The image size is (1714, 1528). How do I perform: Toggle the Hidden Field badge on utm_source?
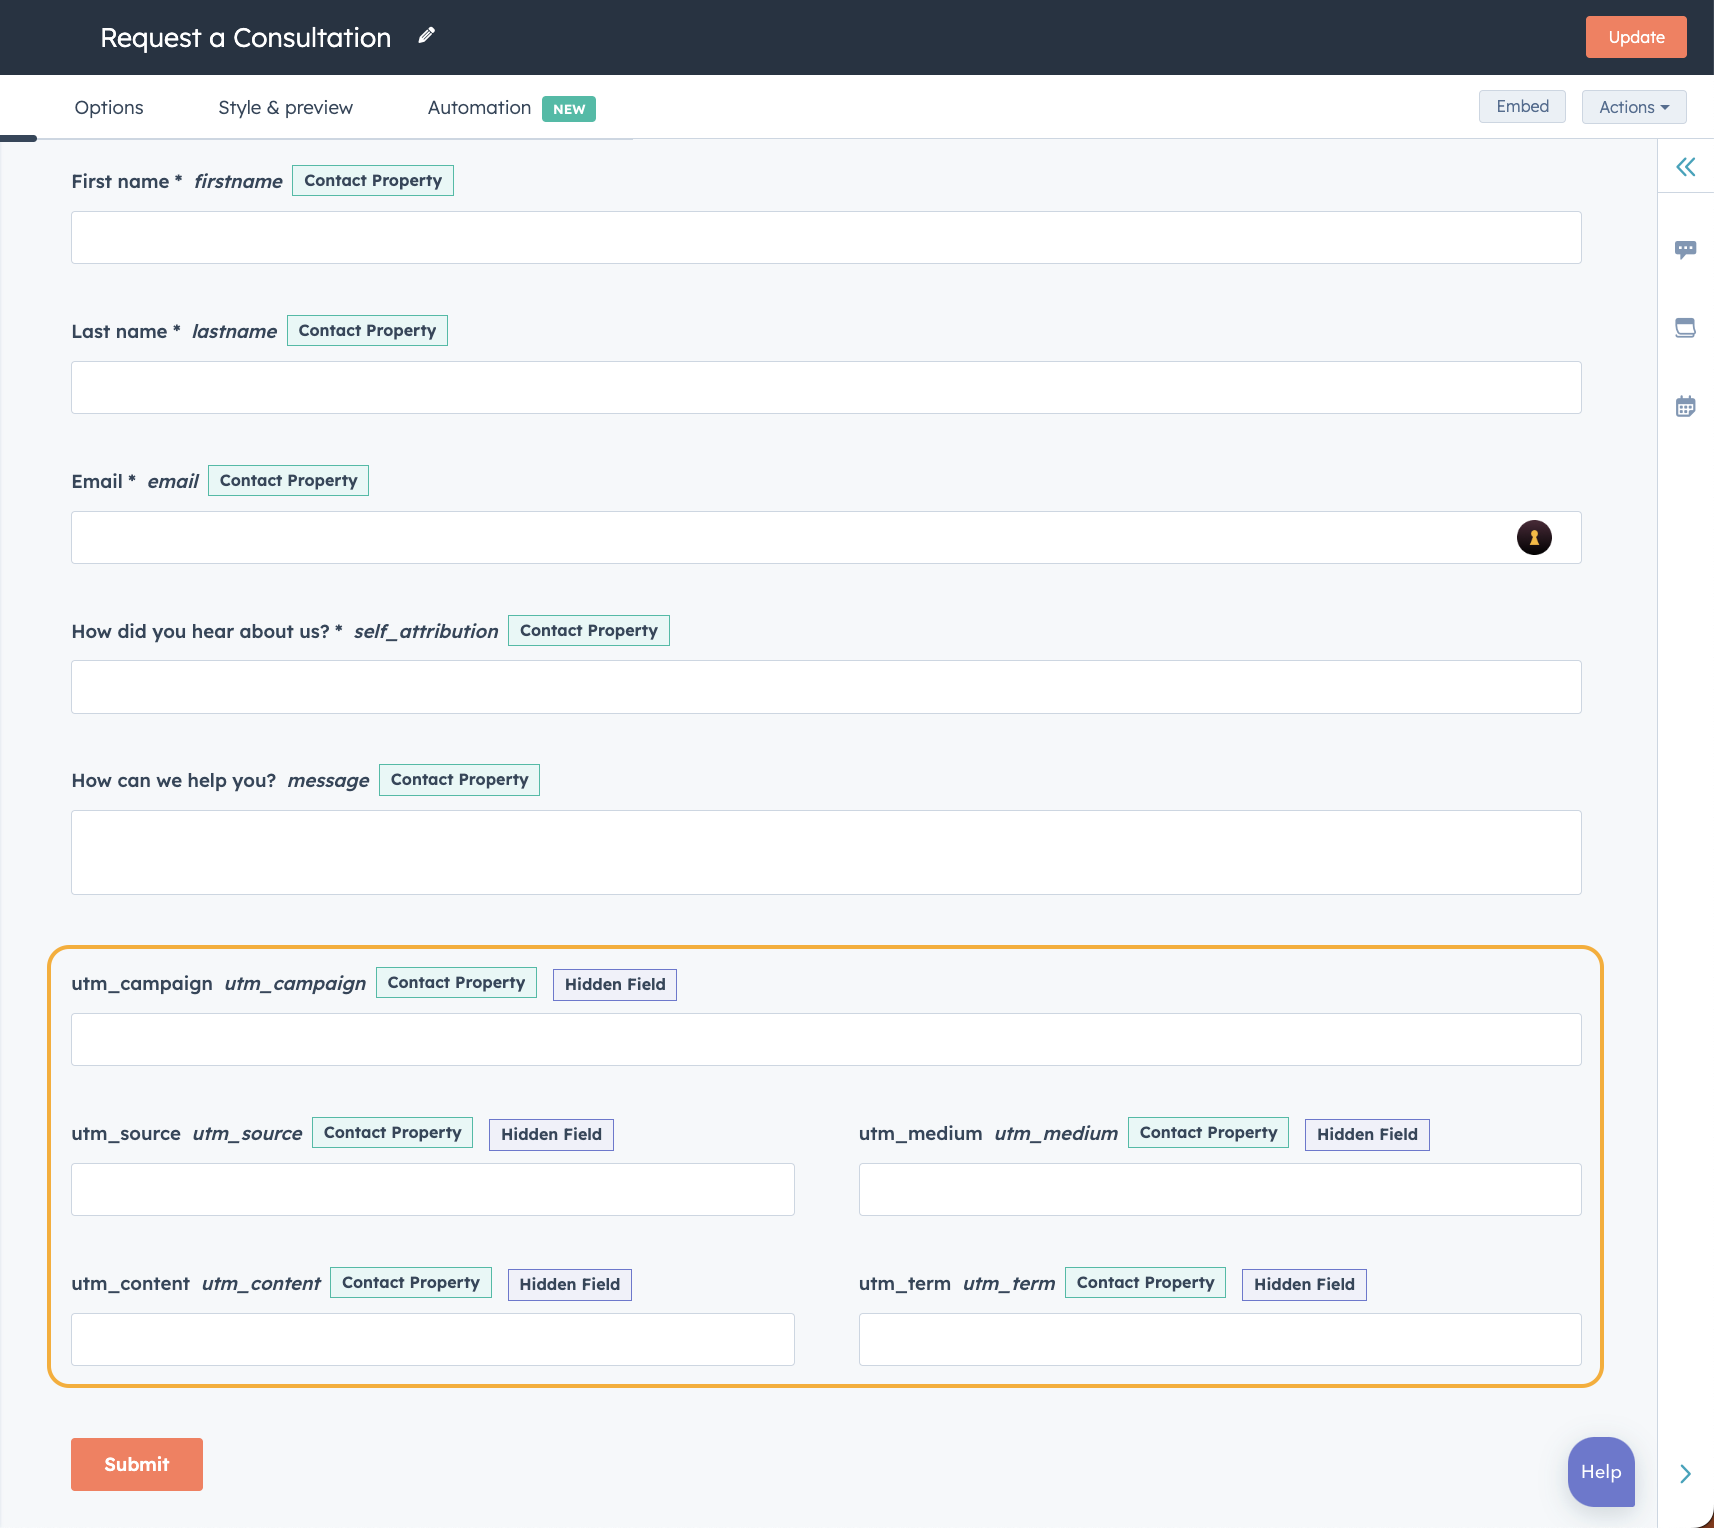click(550, 1134)
